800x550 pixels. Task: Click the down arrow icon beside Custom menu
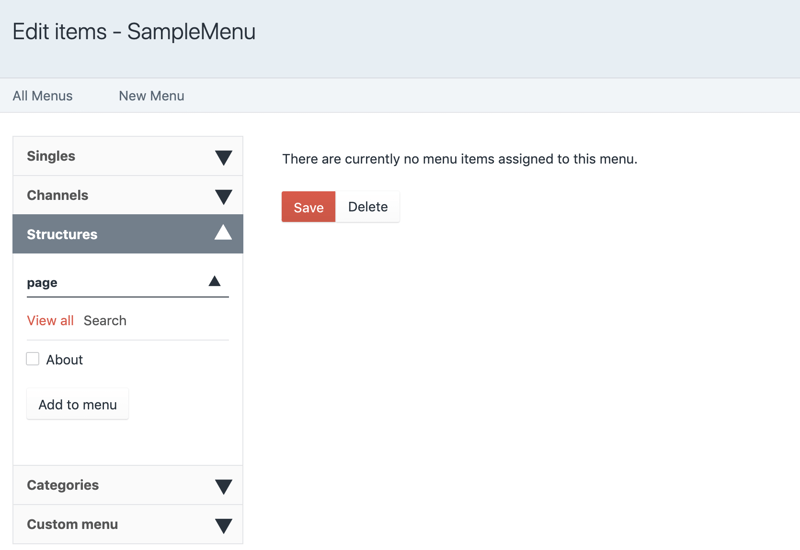[223, 525]
